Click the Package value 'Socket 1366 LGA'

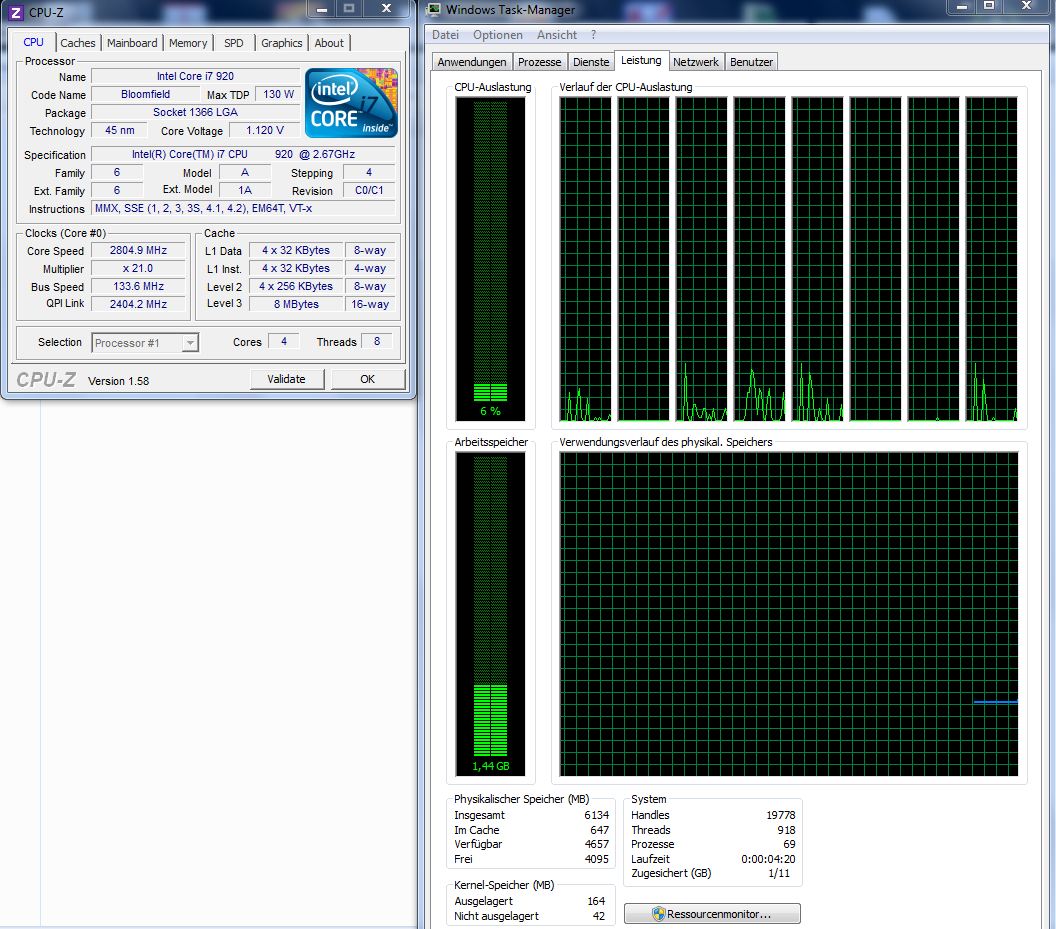click(195, 113)
